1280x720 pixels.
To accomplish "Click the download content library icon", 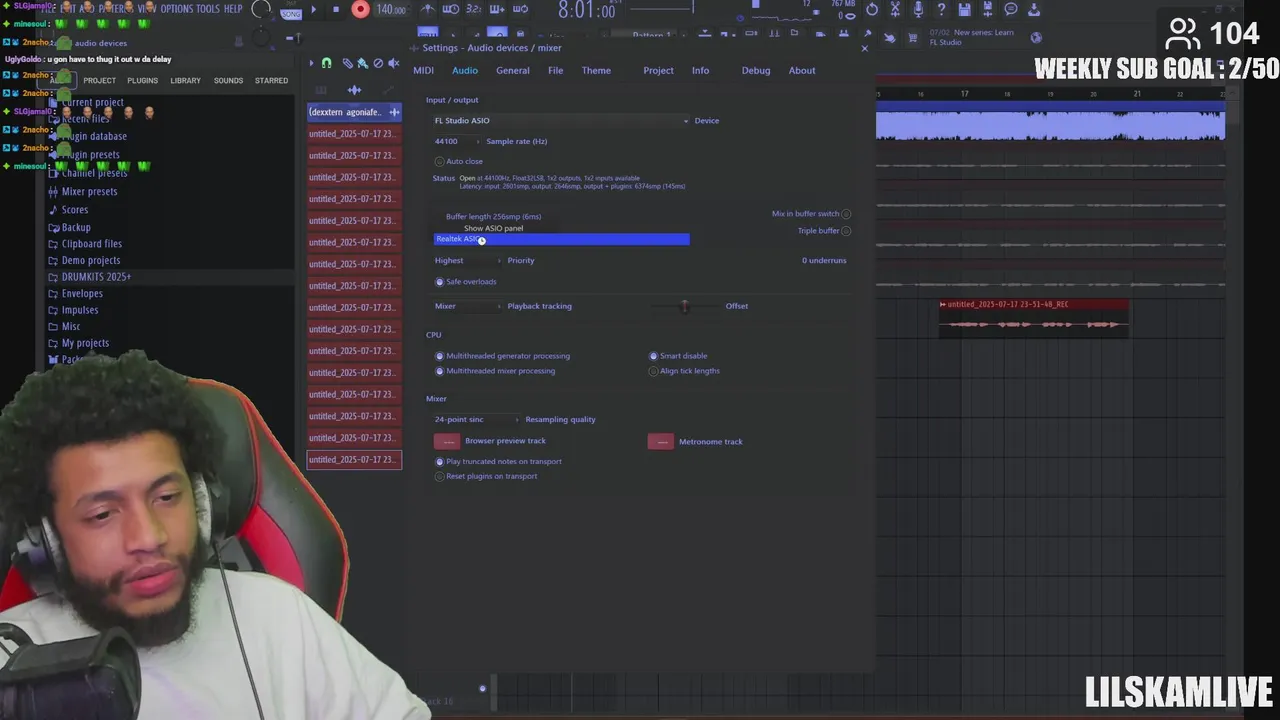I will [x=1034, y=9].
